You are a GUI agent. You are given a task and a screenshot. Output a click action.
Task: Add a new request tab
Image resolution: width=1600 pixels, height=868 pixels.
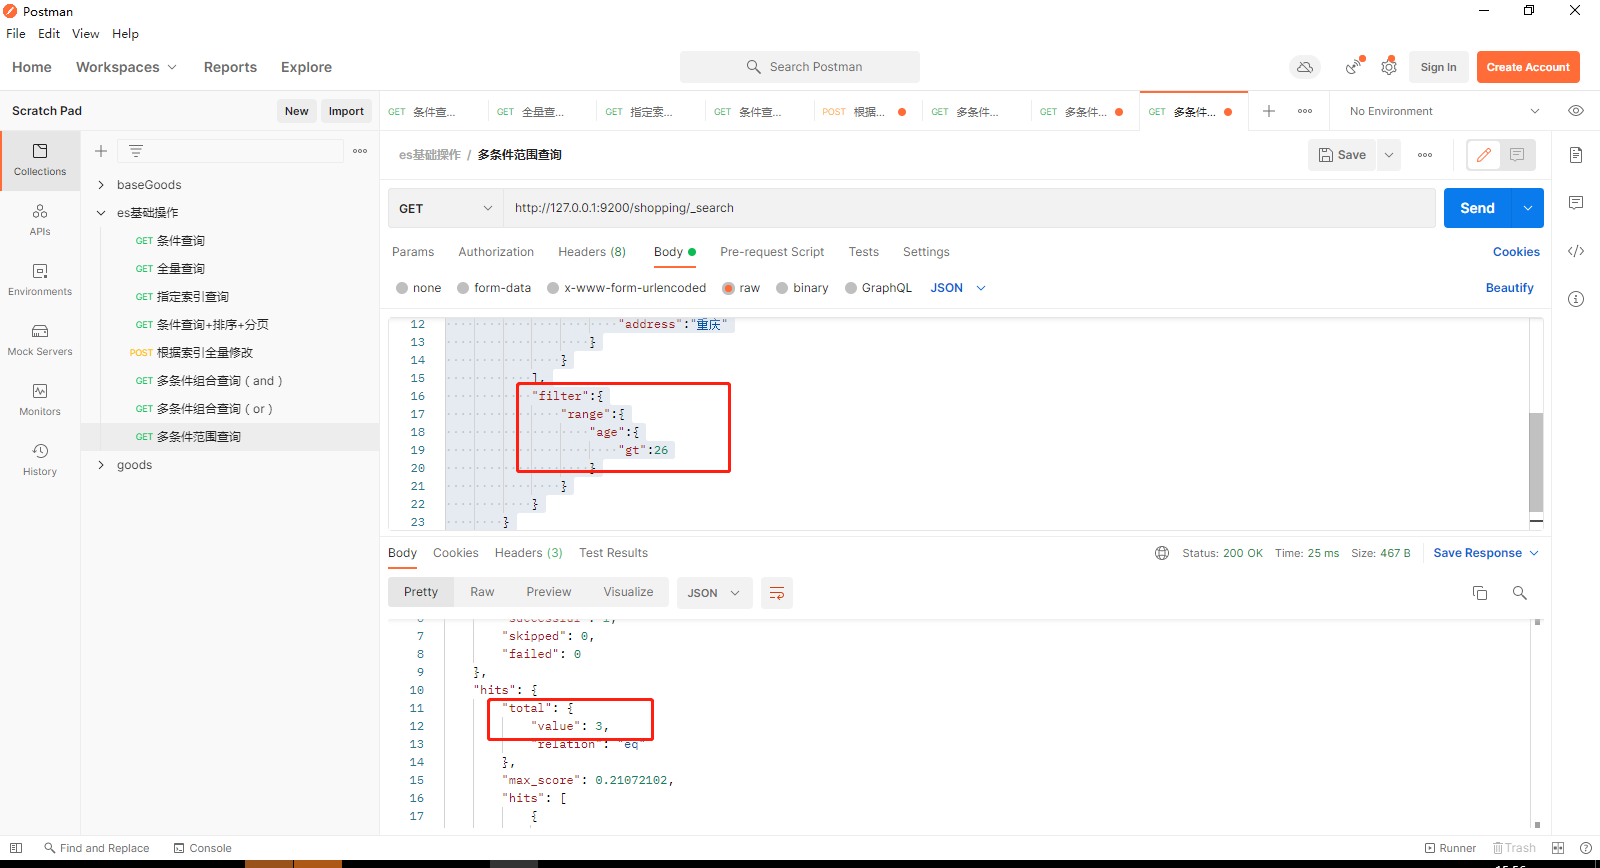tap(1269, 111)
